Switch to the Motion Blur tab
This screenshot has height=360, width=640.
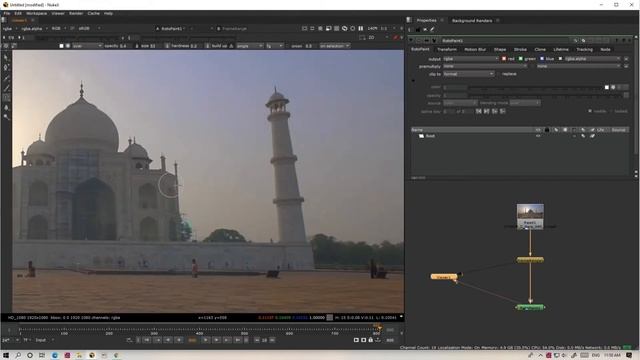coord(475,49)
